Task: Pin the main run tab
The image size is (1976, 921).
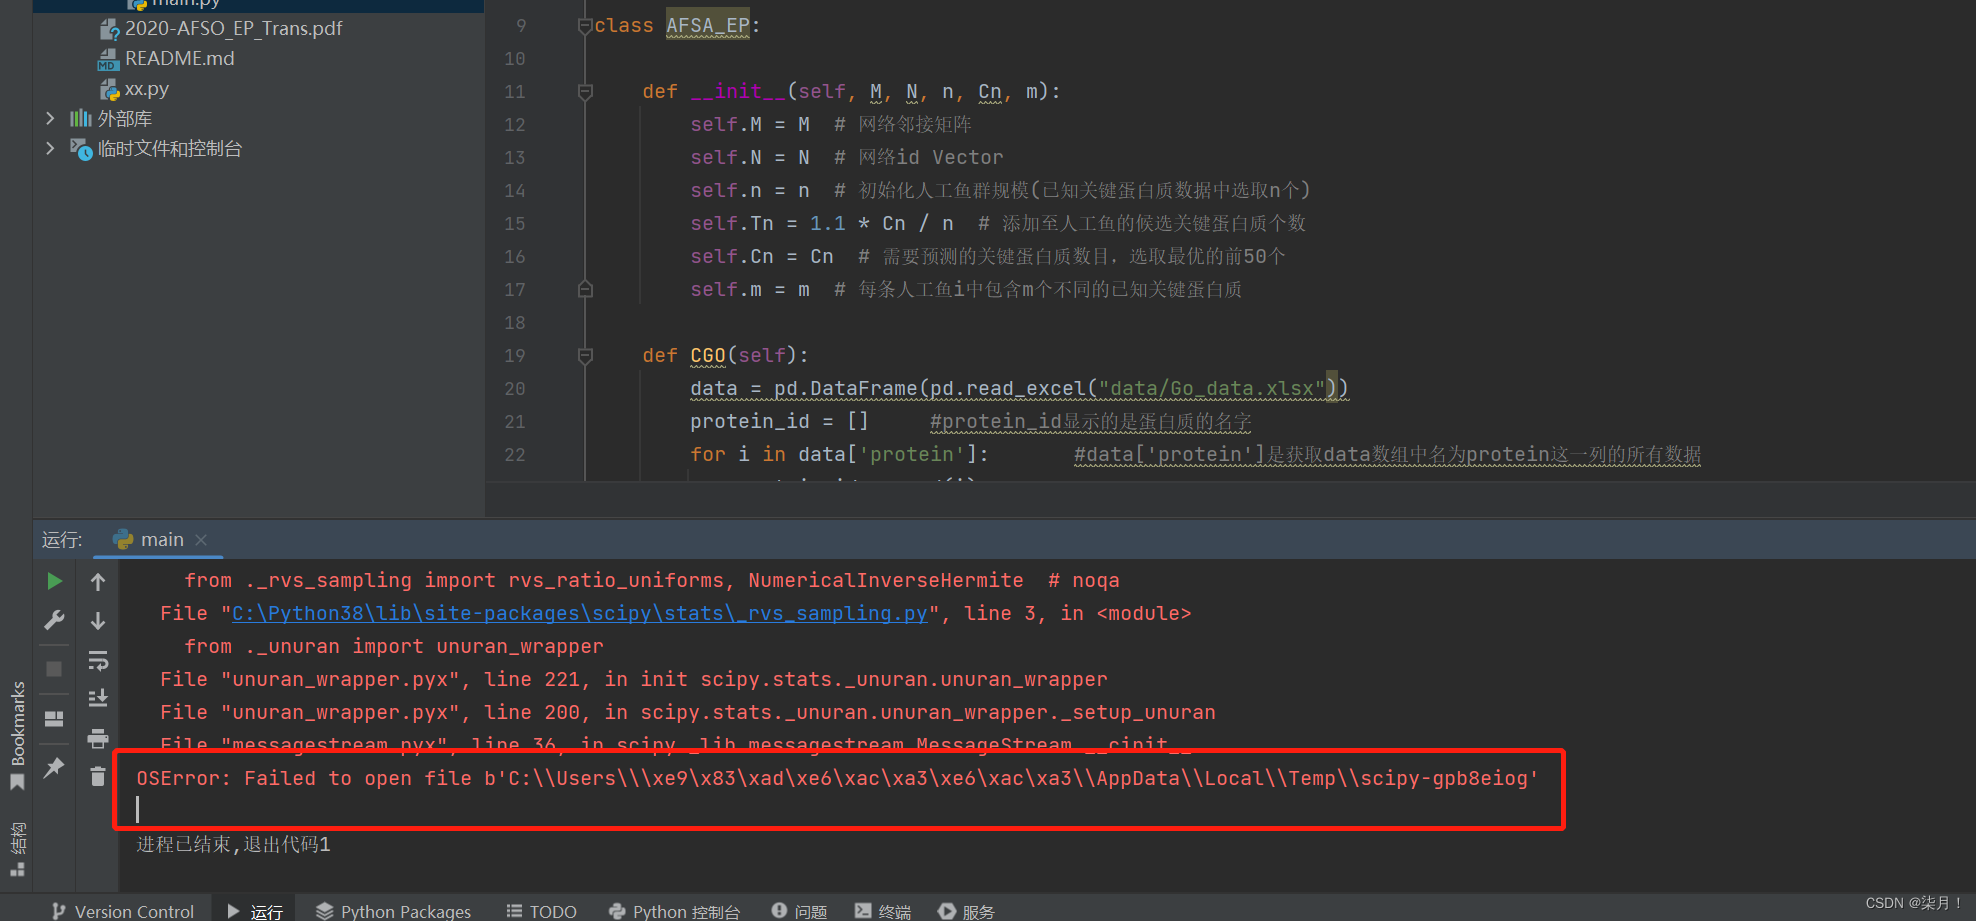Action: (54, 767)
